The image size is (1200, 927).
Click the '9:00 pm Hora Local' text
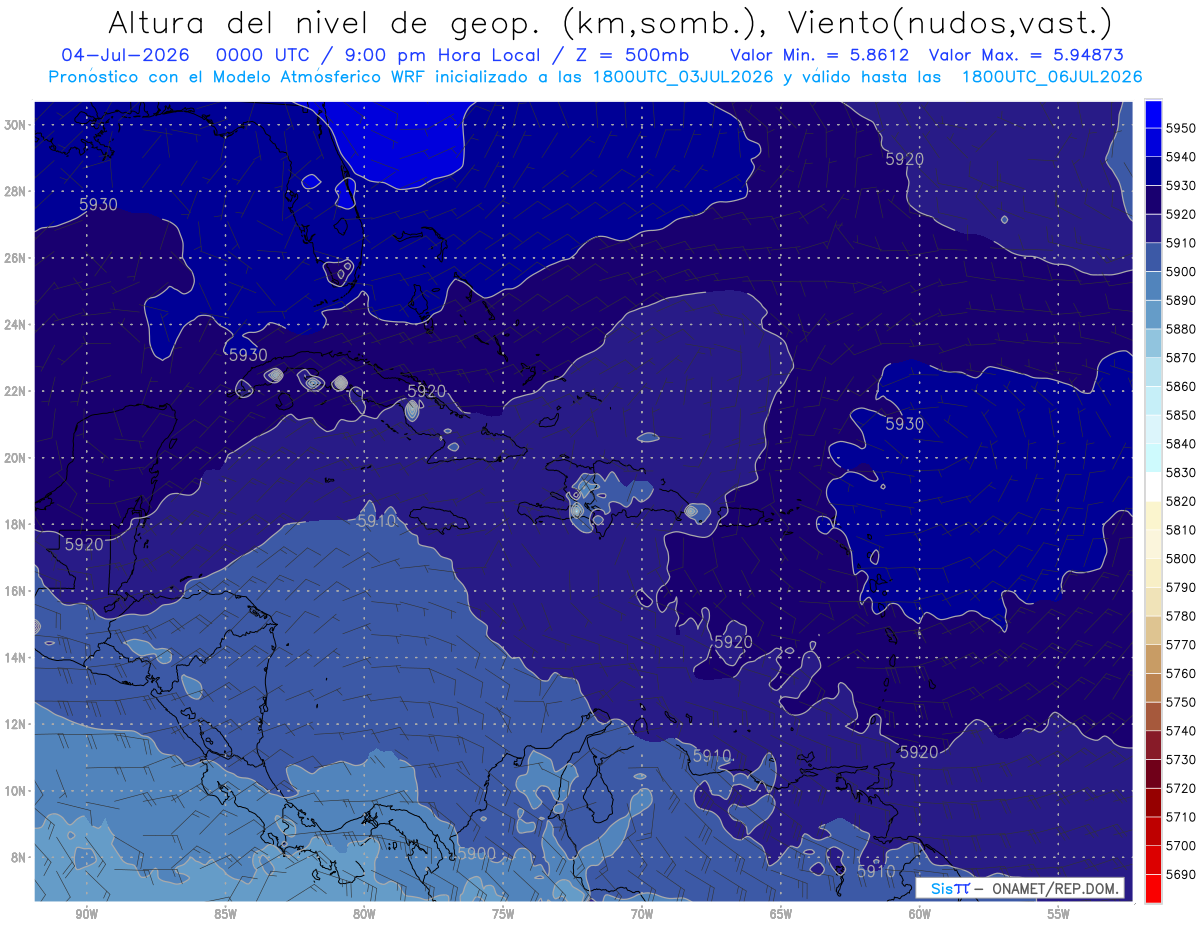click(x=446, y=55)
